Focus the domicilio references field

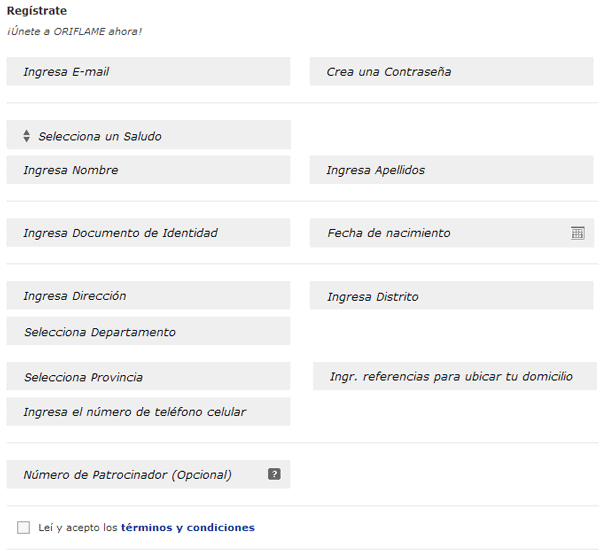[x=455, y=376]
